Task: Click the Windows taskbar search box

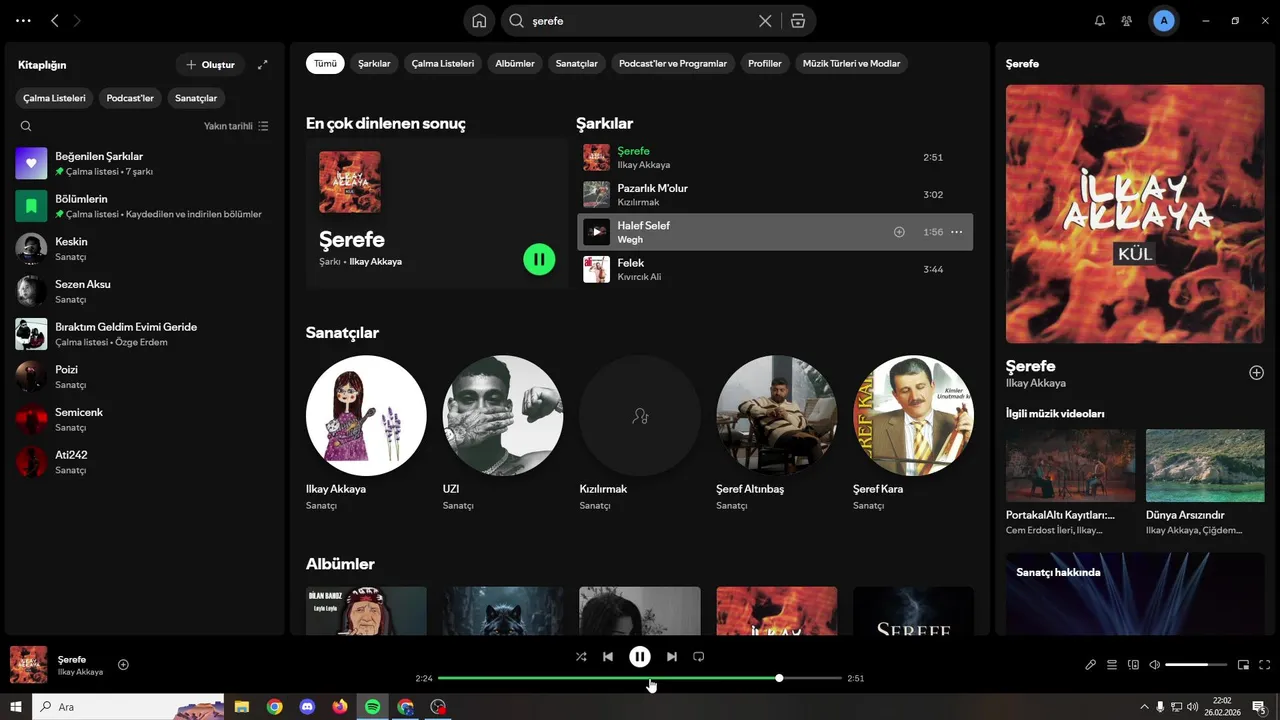Action: (128, 707)
